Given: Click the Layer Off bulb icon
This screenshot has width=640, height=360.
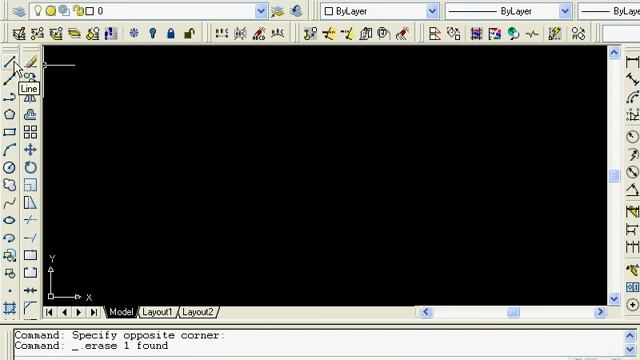Looking at the screenshot, I should point(153,33).
